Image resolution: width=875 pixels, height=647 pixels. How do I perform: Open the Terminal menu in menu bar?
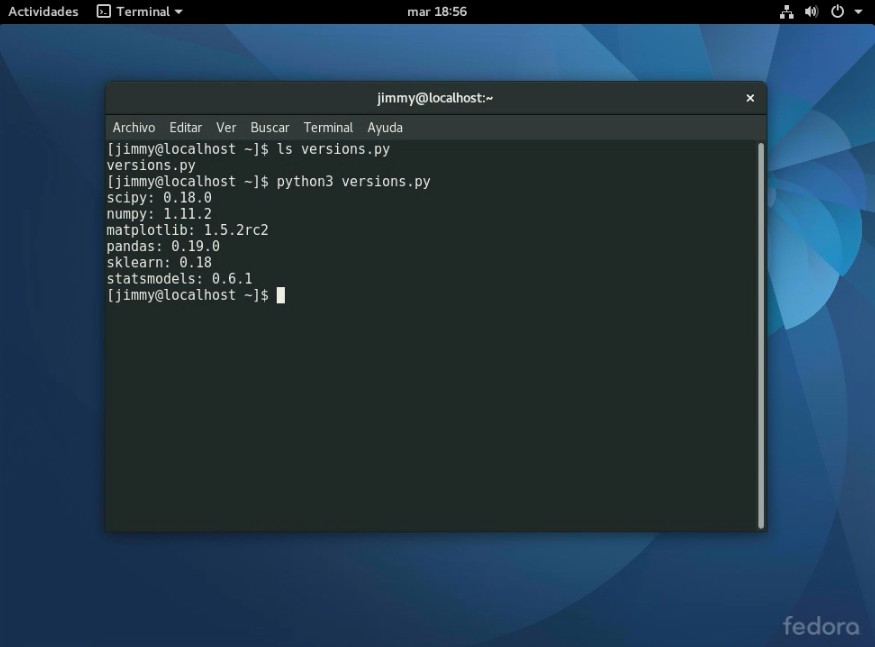pos(328,128)
